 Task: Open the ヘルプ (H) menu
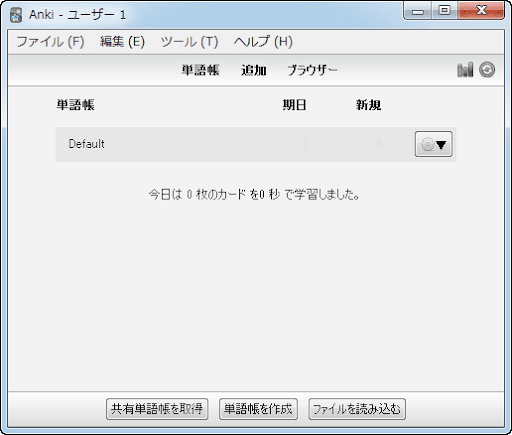(x=263, y=42)
